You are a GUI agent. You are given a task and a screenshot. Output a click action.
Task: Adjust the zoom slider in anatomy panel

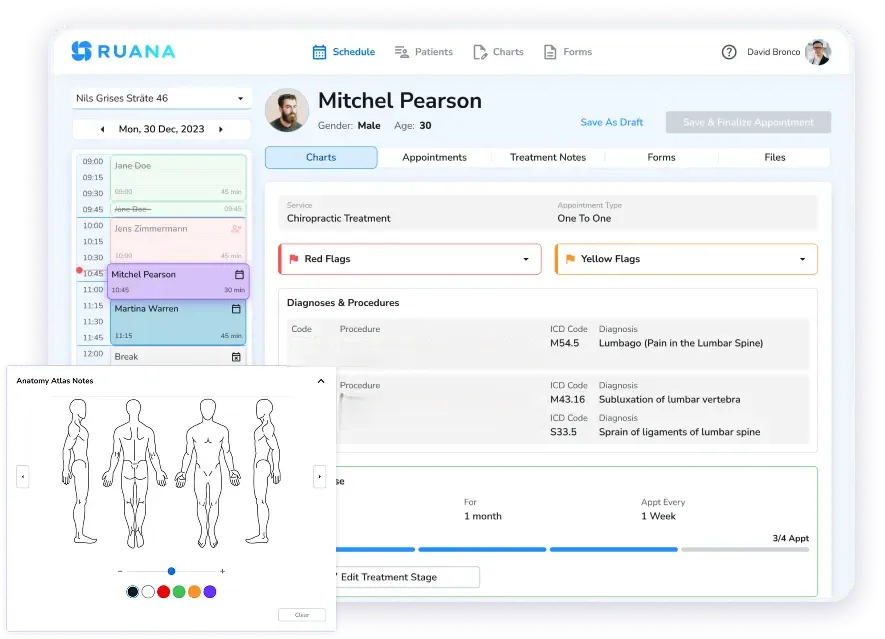171,571
